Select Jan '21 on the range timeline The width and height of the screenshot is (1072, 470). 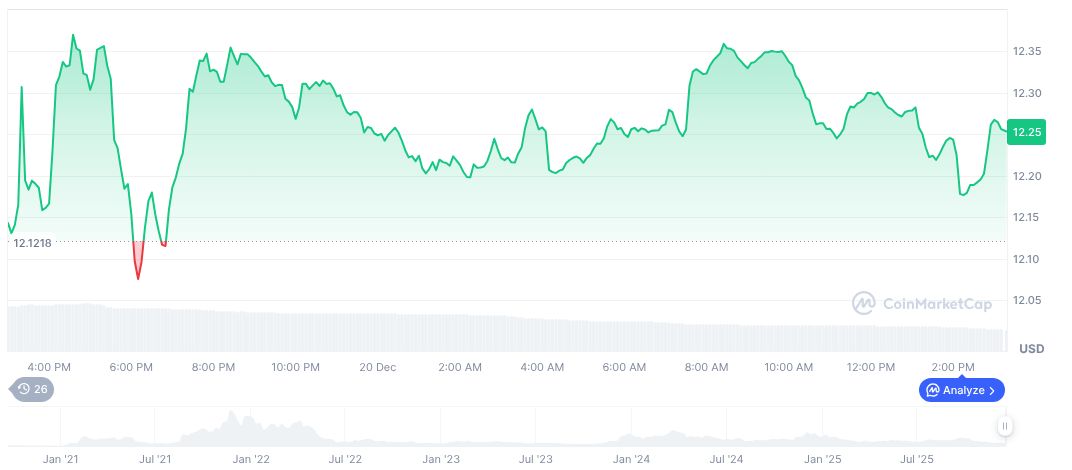[60, 459]
